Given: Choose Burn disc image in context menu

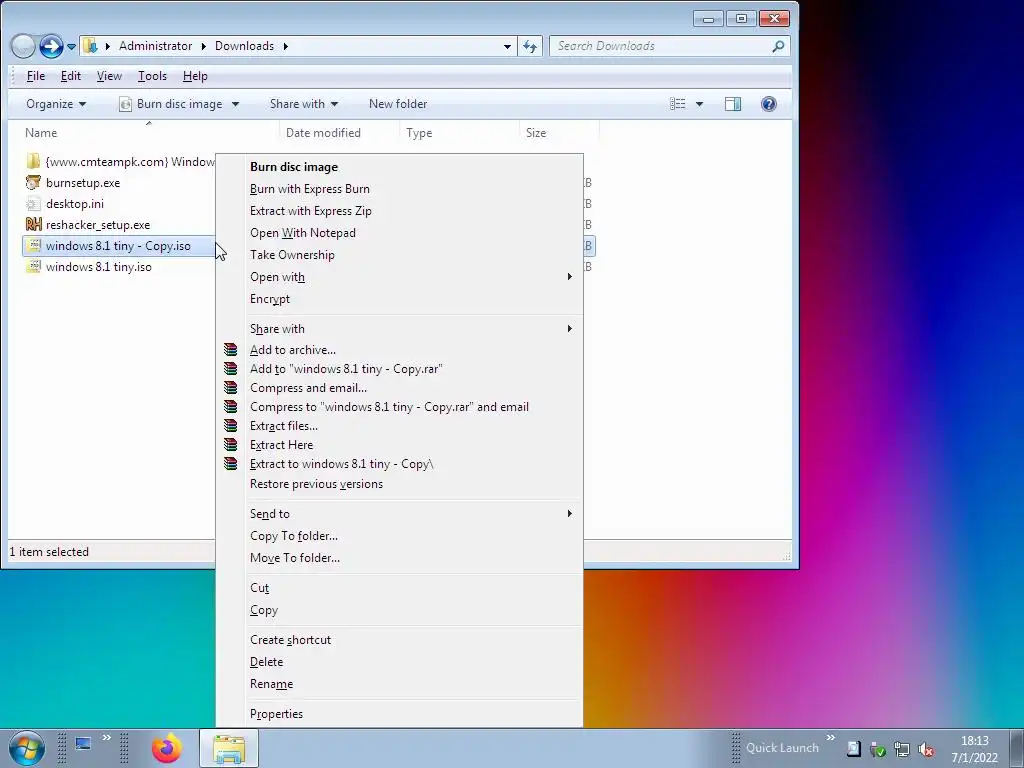Looking at the screenshot, I should tap(400, 167).
